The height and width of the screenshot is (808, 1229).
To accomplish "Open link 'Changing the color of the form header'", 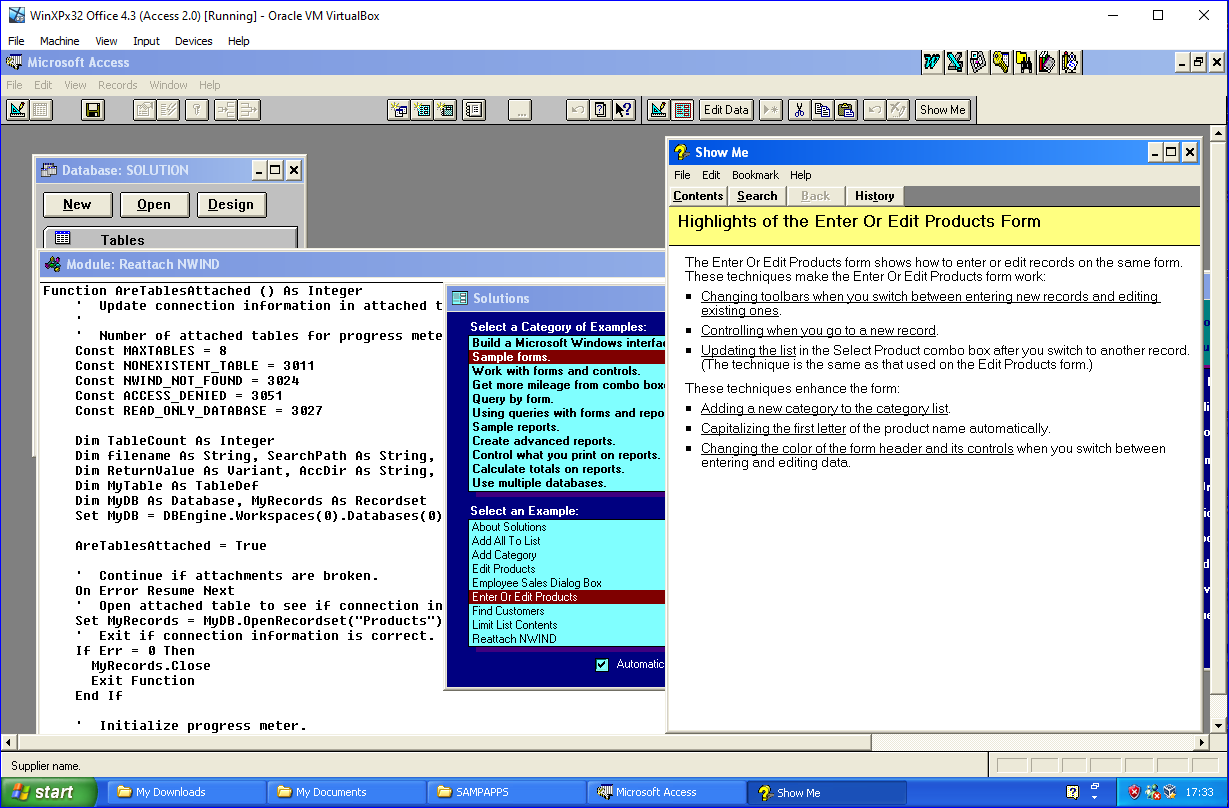I will 857,448.
